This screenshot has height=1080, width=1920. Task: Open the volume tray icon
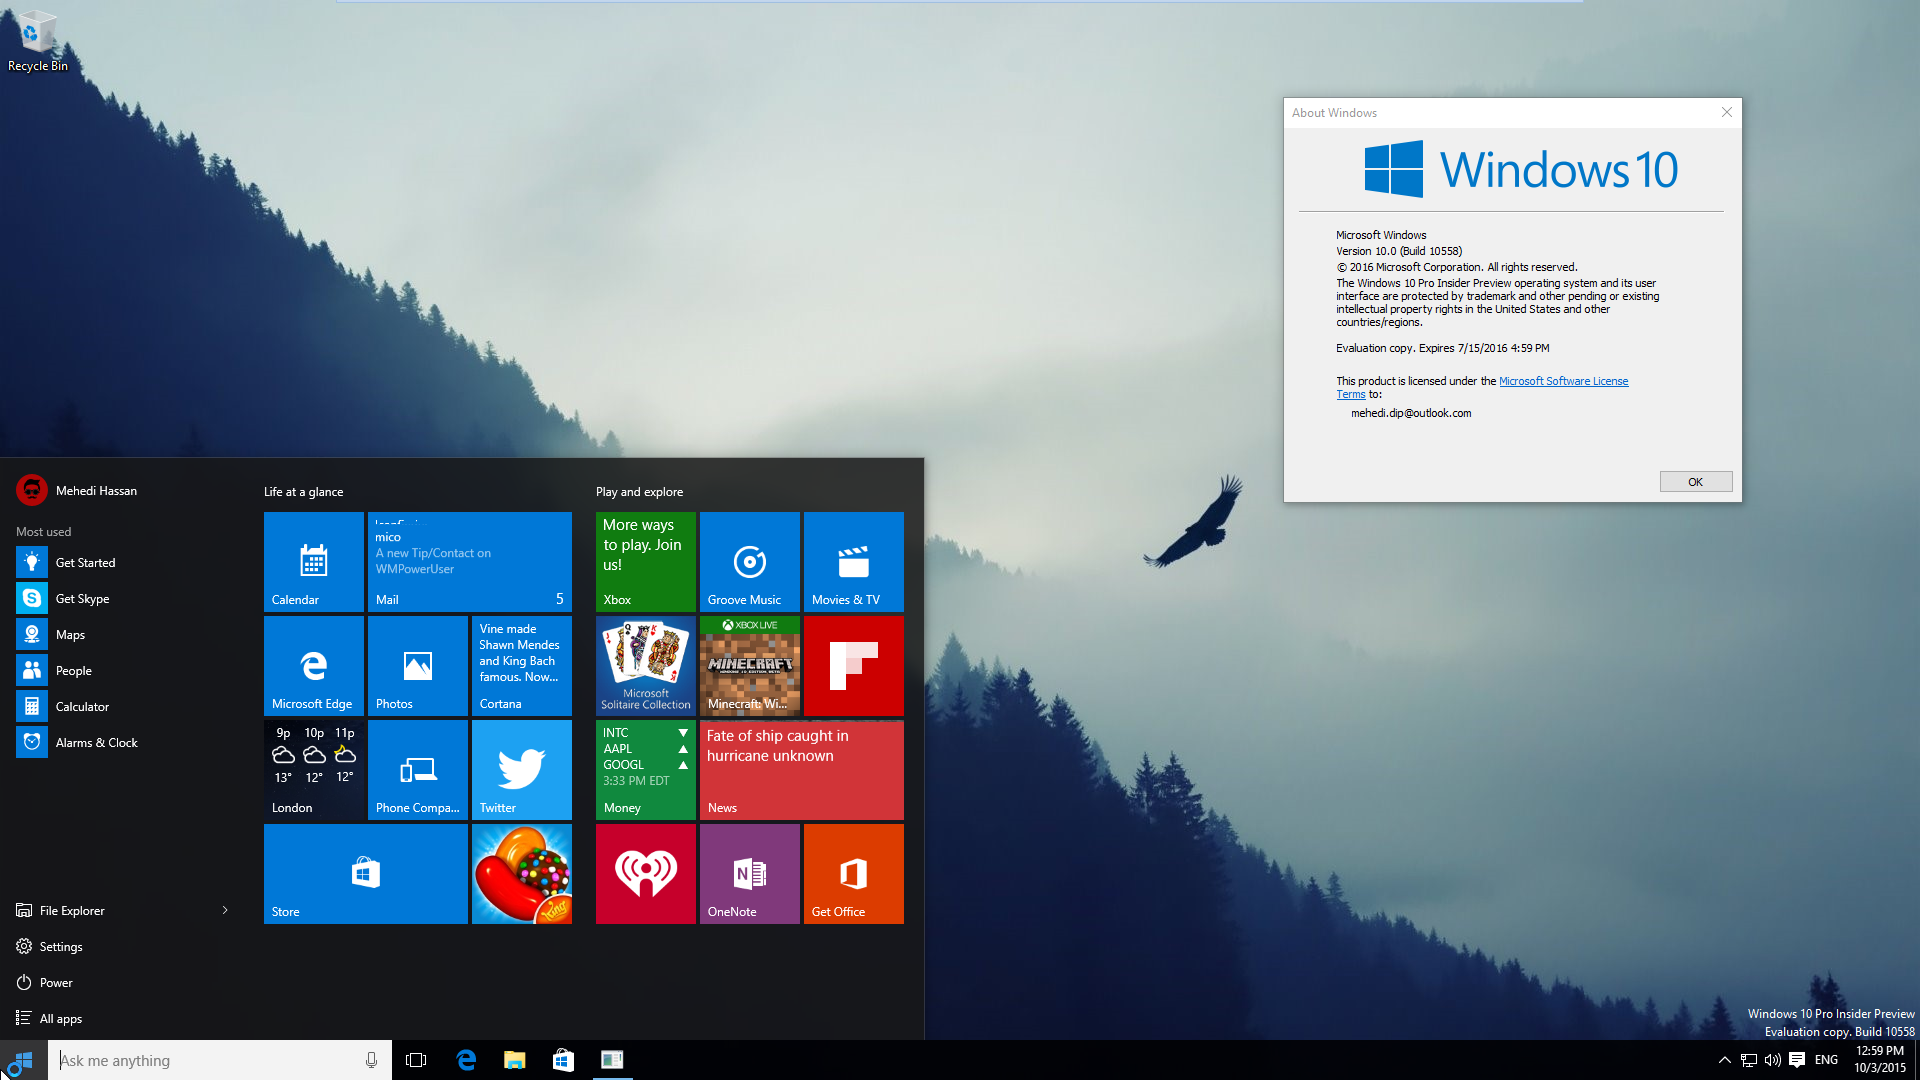pos(1773,1060)
